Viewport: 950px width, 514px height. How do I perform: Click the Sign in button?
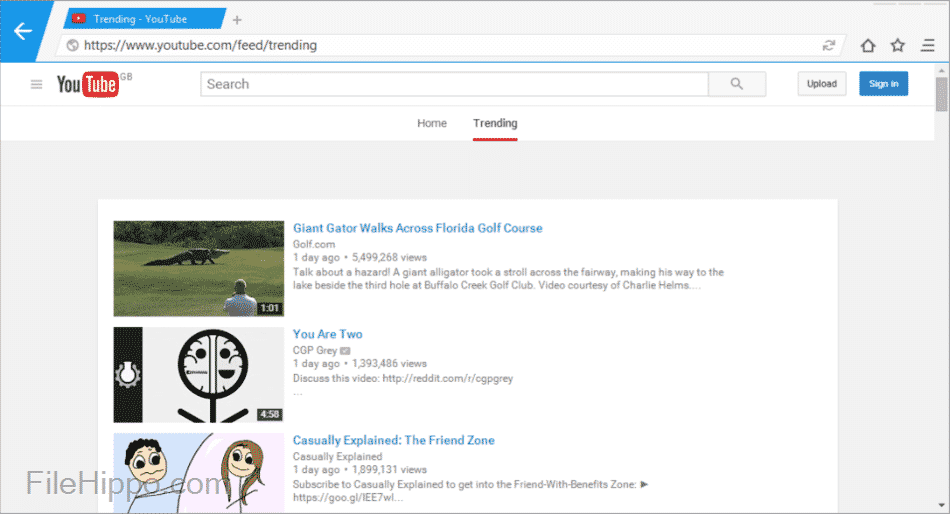point(883,84)
